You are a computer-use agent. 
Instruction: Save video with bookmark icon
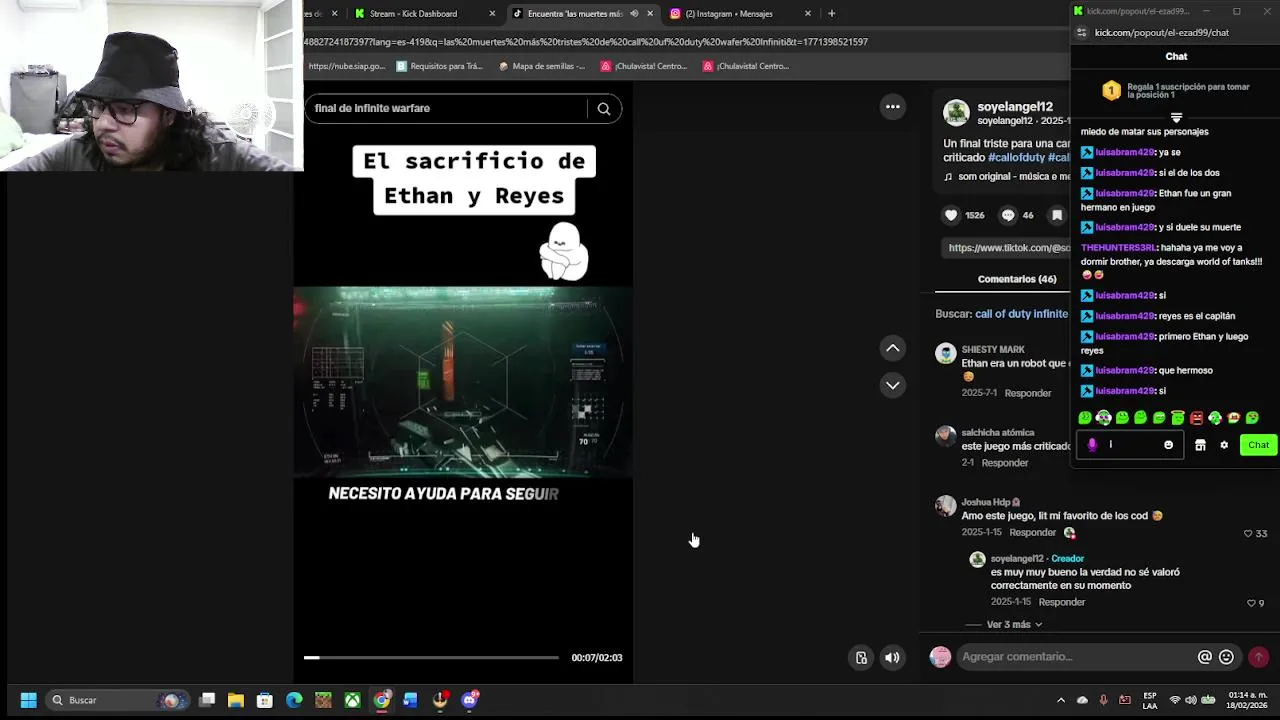(1057, 215)
